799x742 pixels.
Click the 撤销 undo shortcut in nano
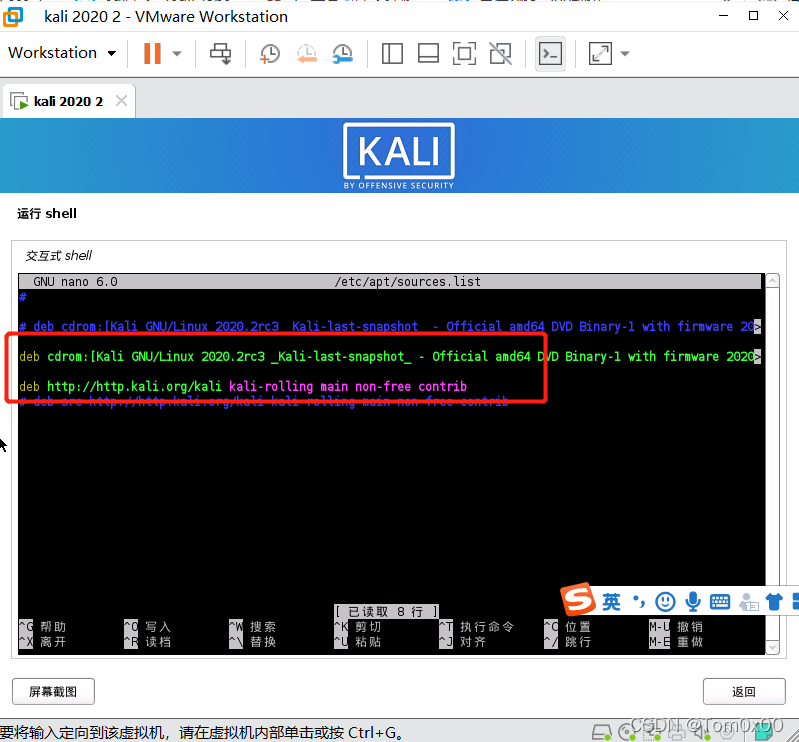tap(676, 627)
